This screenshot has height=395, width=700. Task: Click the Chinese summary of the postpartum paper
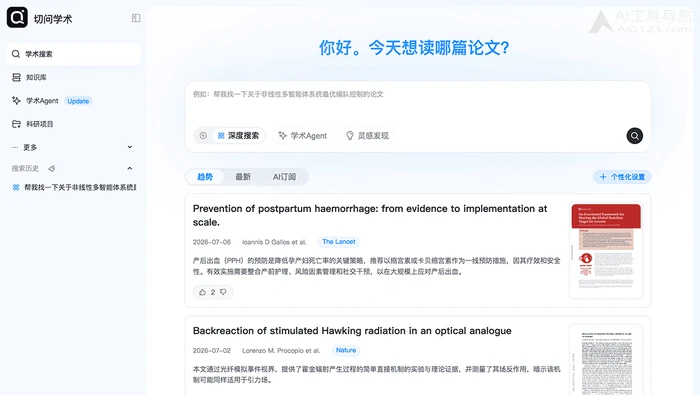(x=376, y=266)
